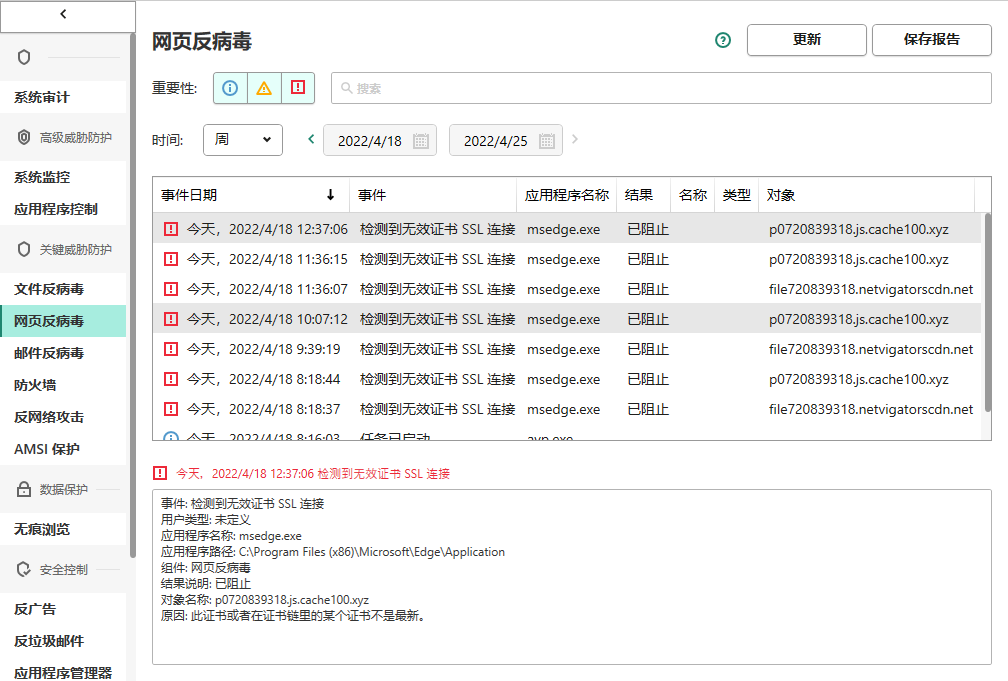Open 文件反病毒 in the sidebar
1008x681 pixels.
click(x=49, y=289)
